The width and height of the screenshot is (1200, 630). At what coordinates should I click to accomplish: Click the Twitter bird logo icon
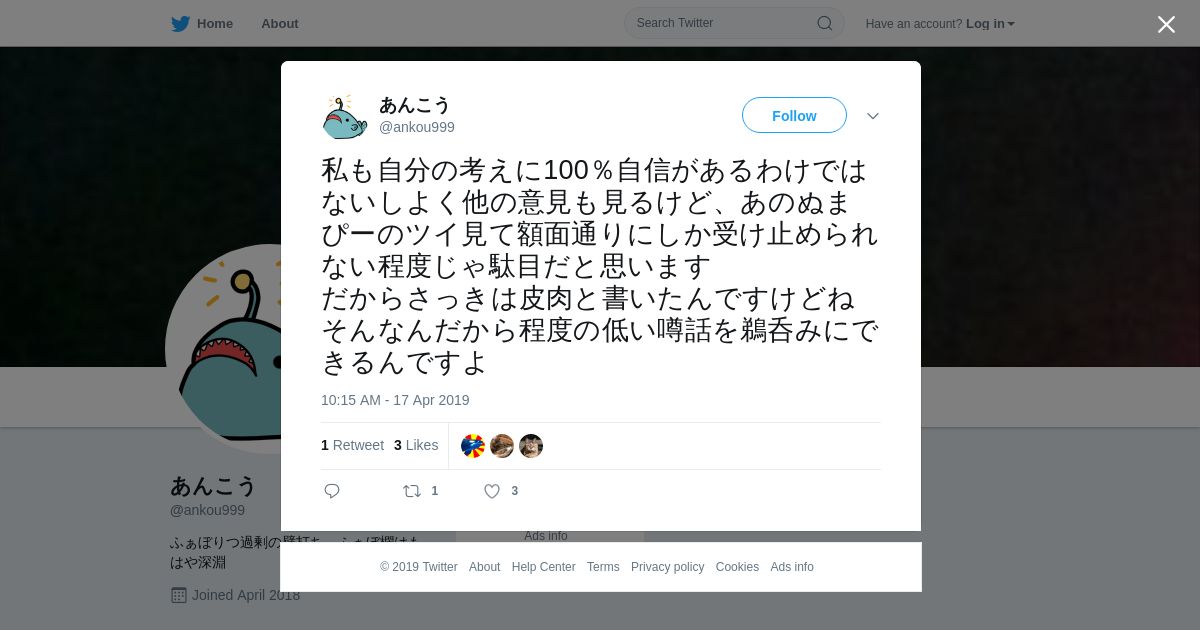(x=180, y=23)
